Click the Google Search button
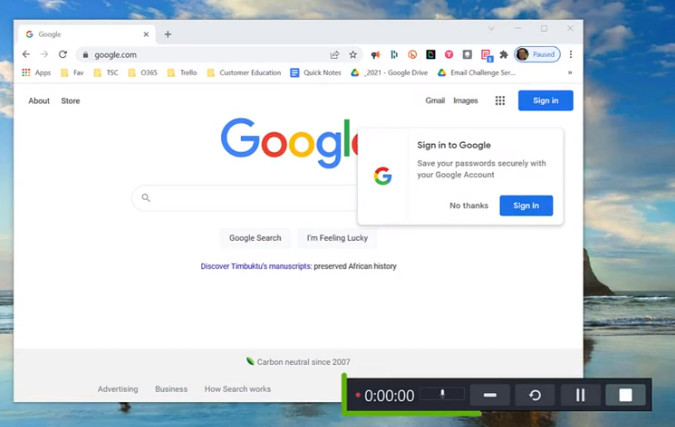Image resolution: width=675 pixels, height=427 pixels. pos(255,238)
